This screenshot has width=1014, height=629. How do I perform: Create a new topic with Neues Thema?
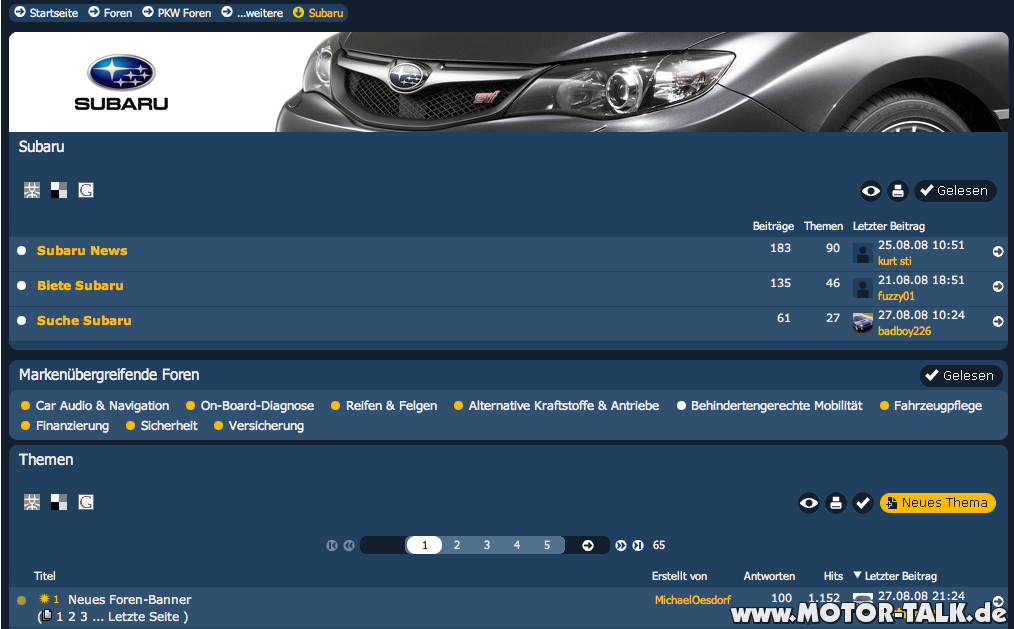coord(938,503)
